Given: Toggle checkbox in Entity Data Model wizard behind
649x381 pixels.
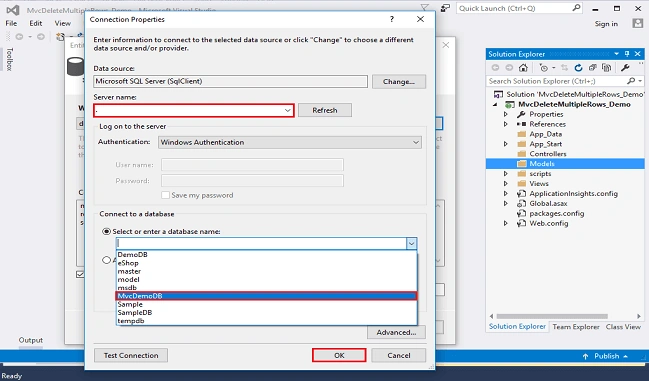Looking at the screenshot, I should 80,274.
